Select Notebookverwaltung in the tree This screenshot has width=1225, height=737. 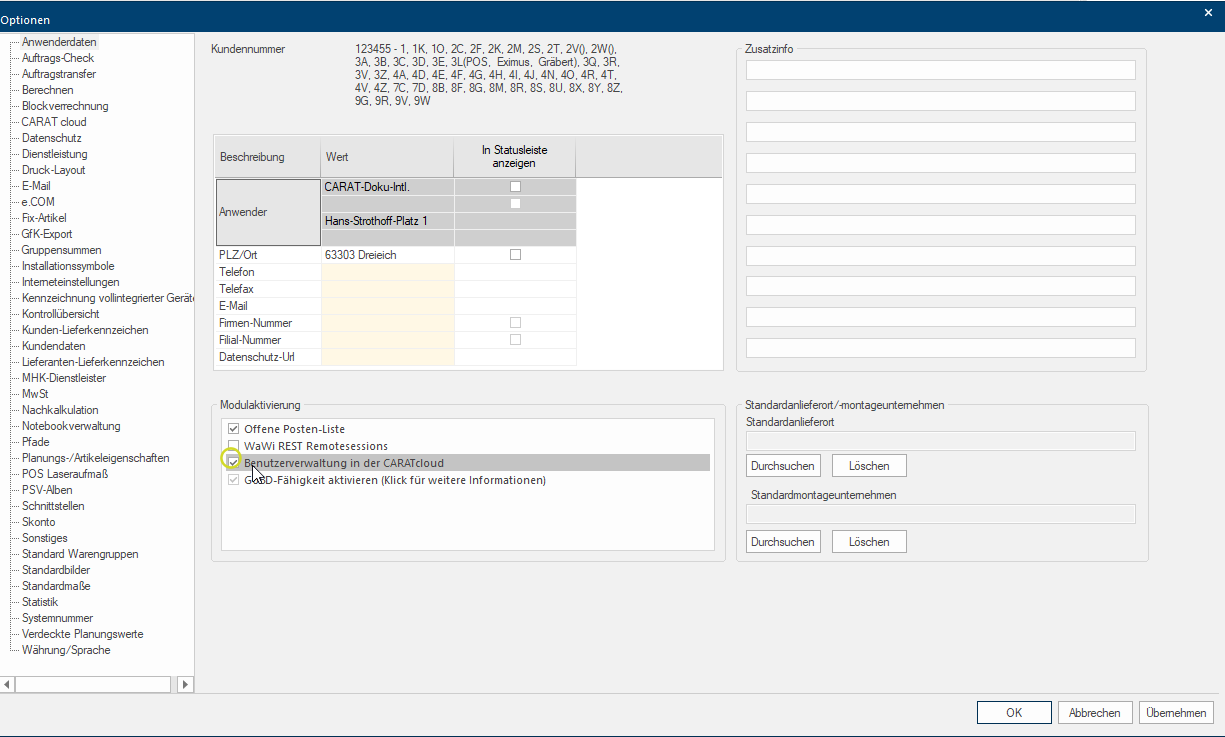pos(71,426)
